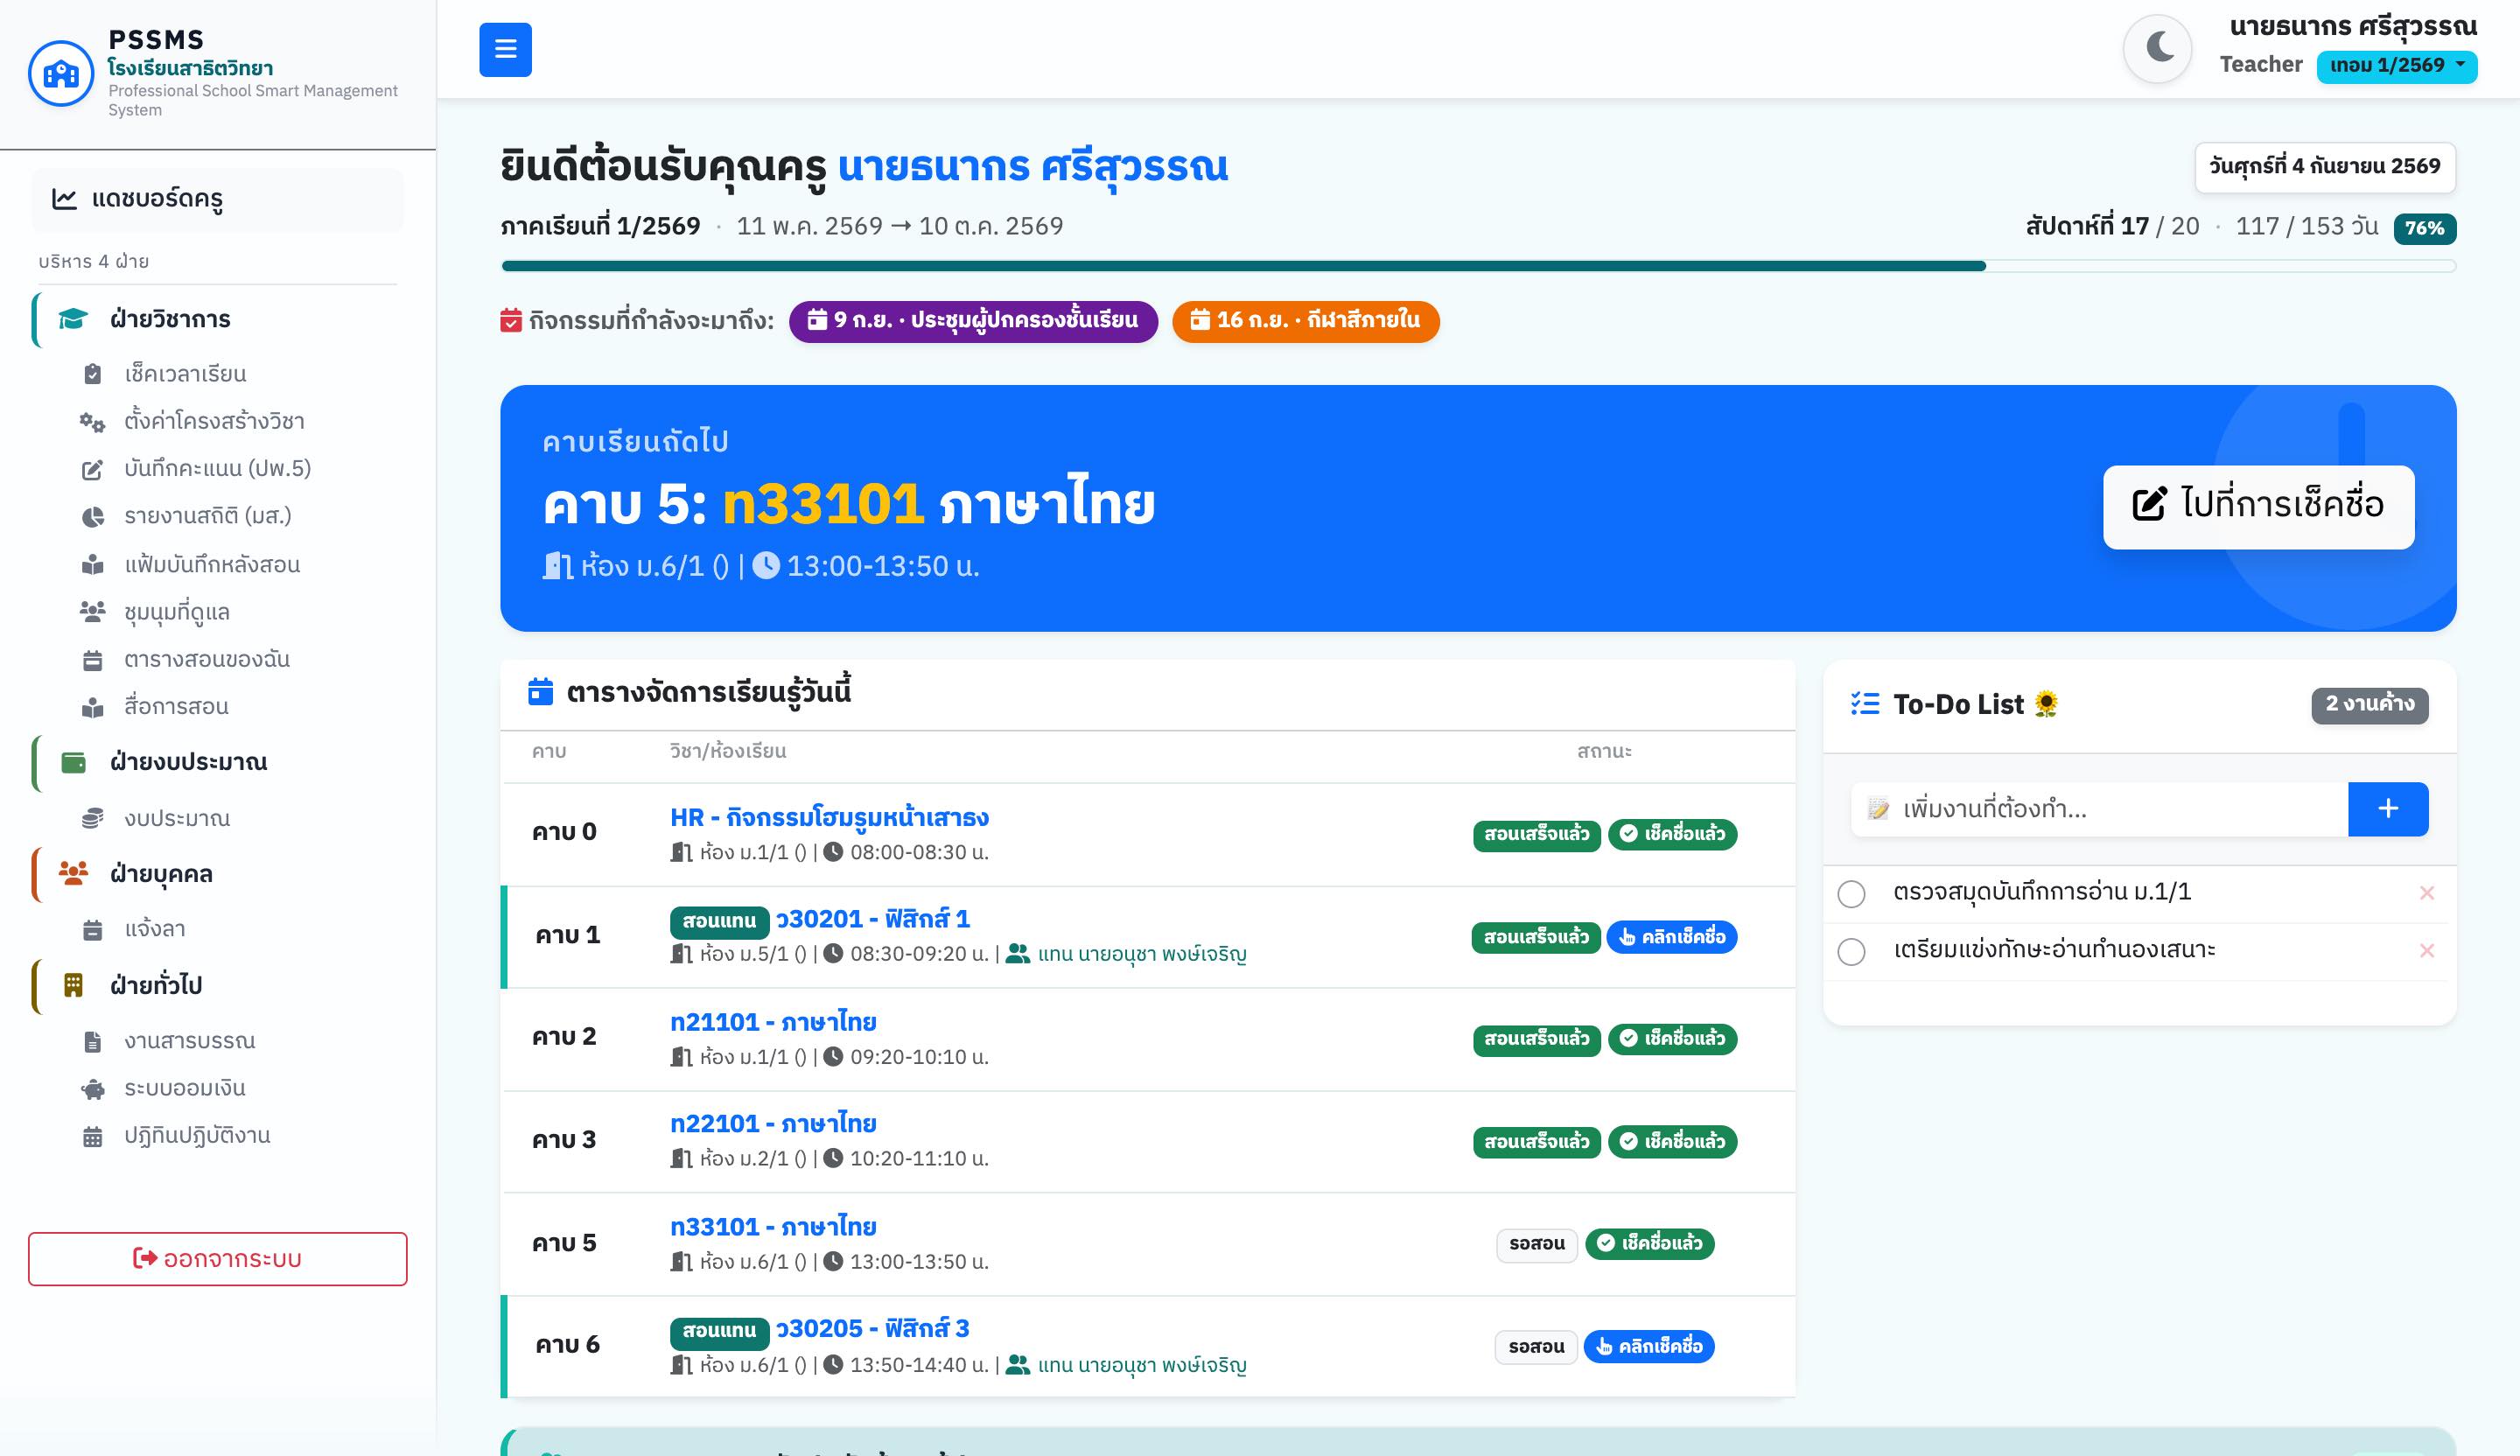Click คลิกเช็คชื่อ for ว30201 ฟิสิกส์ 1
Image resolution: width=2520 pixels, height=1456 pixels.
[1672, 937]
